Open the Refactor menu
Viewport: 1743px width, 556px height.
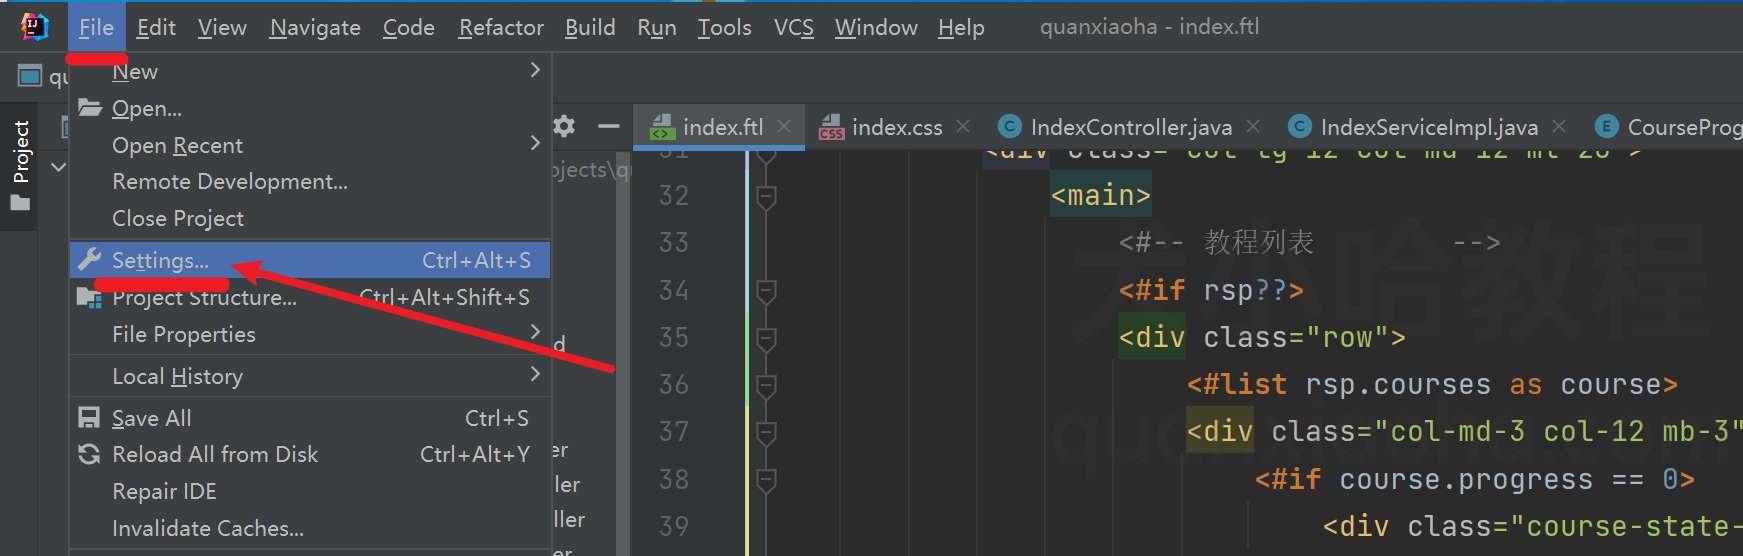pyautogui.click(x=501, y=27)
